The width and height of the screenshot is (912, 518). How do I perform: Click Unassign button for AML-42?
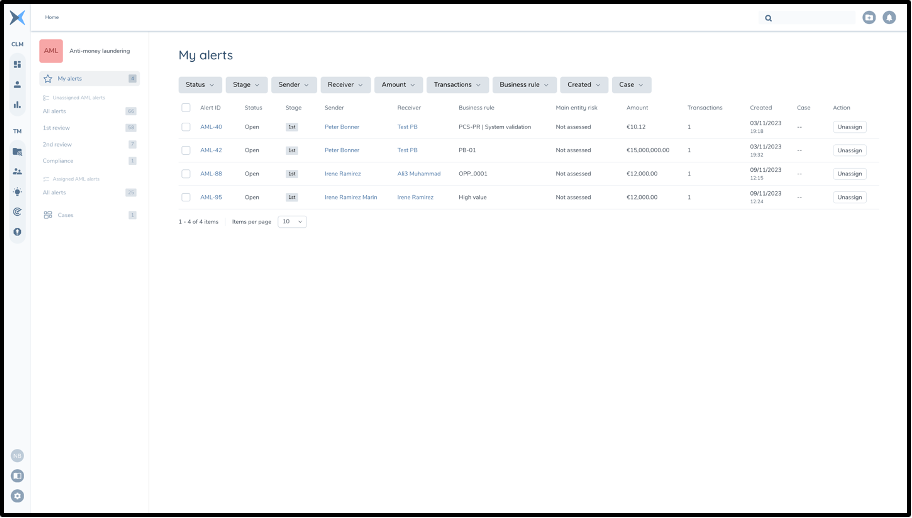click(849, 150)
